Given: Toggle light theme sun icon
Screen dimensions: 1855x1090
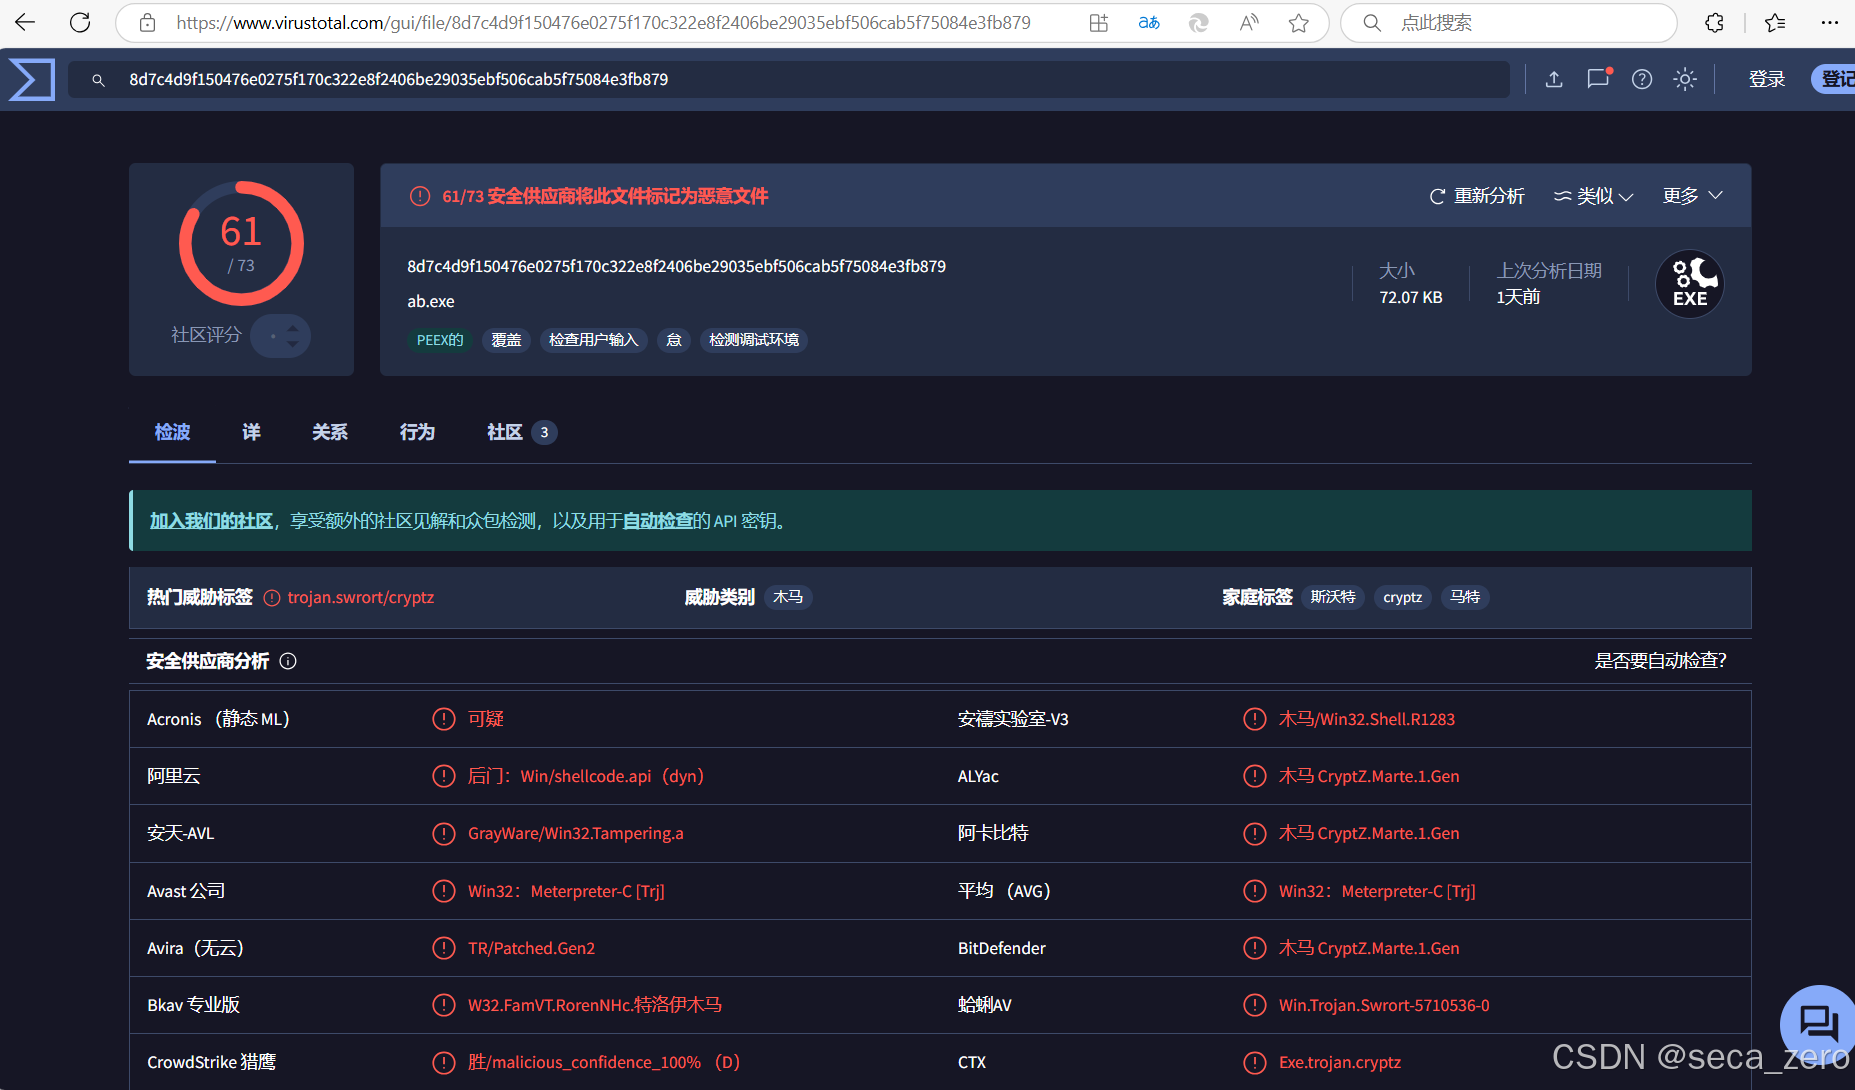Looking at the screenshot, I should coord(1685,79).
